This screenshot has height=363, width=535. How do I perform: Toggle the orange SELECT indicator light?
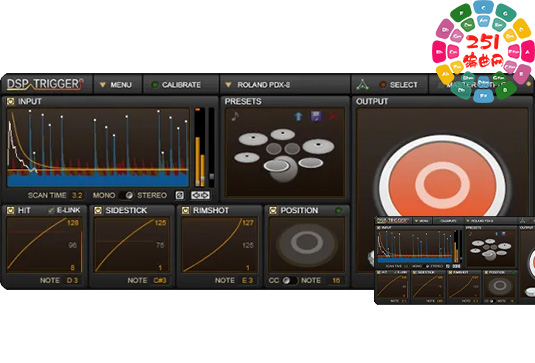tap(383, 84)
